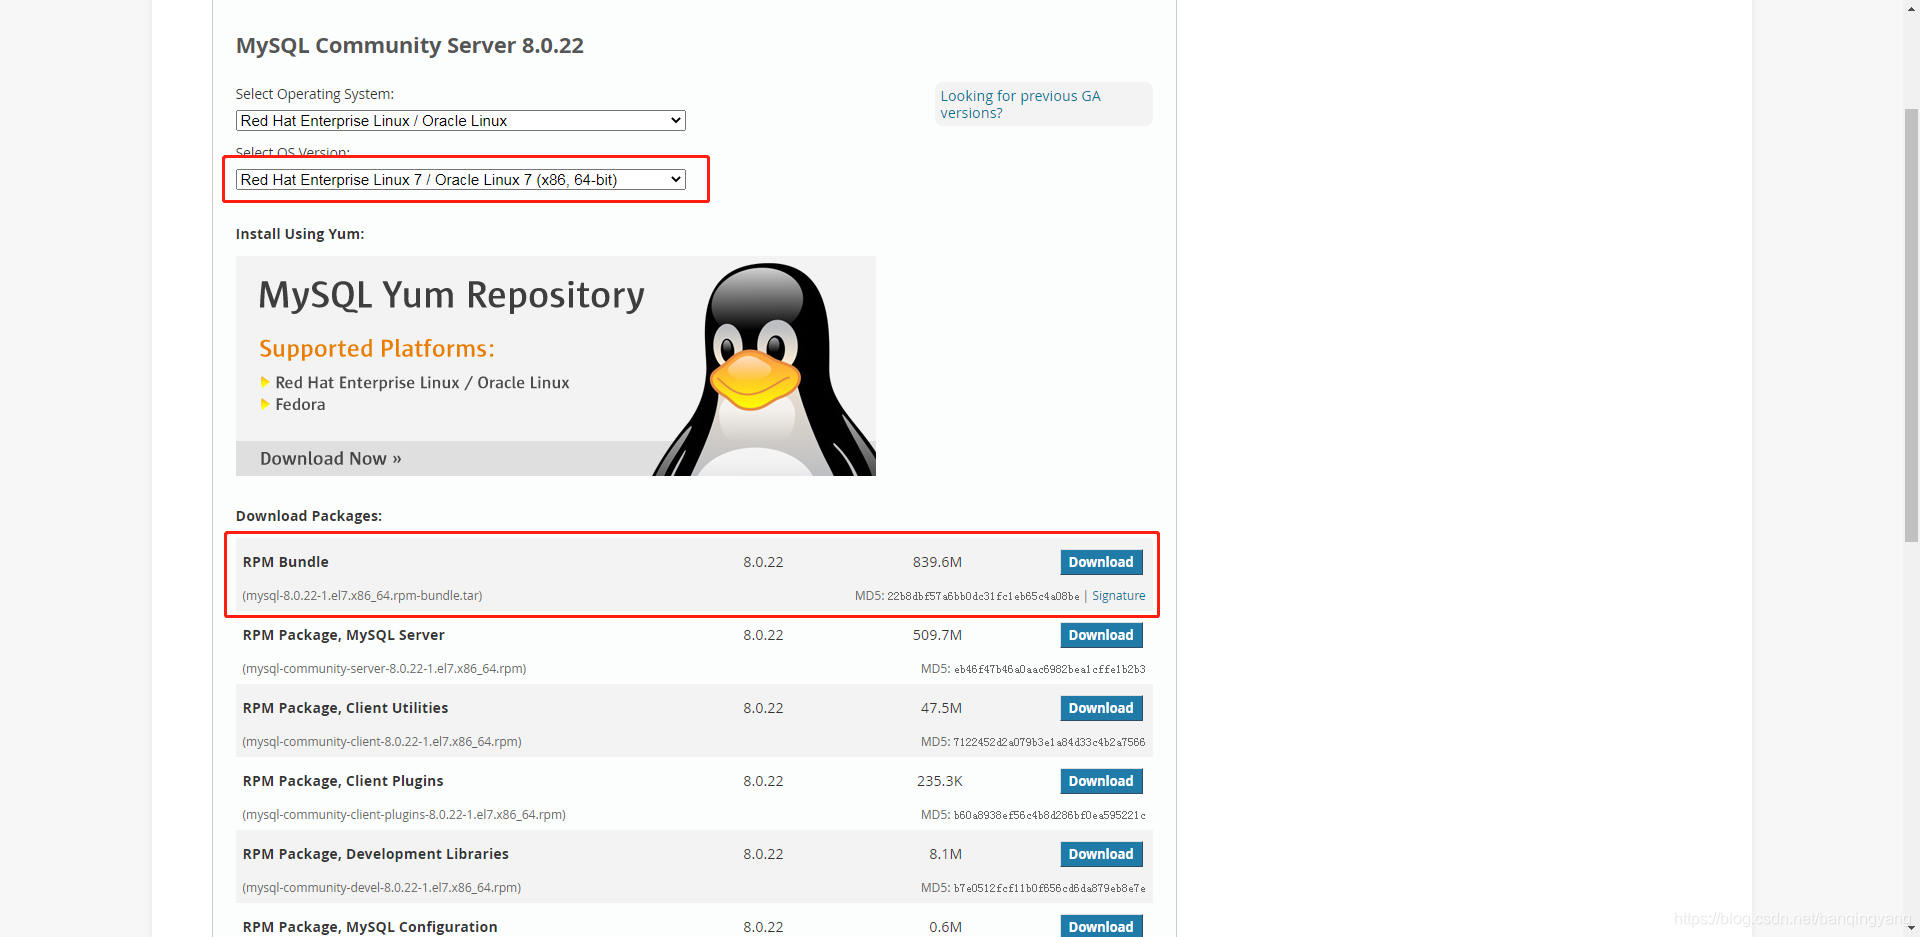
Task: Click the 'Install Using Yum:' label
Action: (x=300, y=234)
